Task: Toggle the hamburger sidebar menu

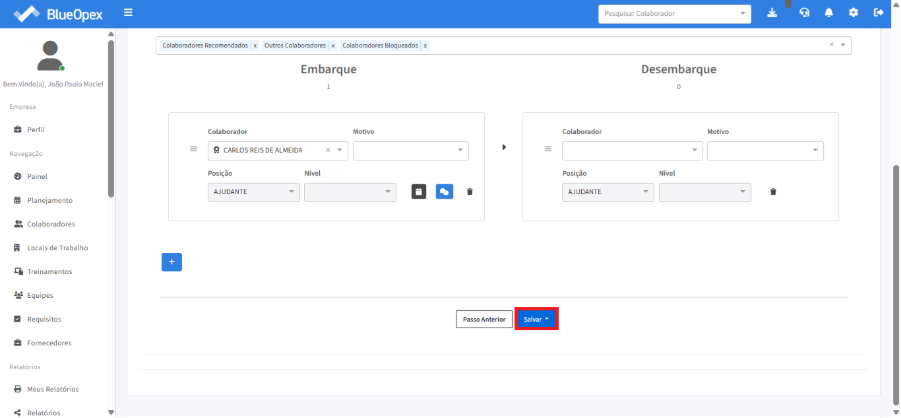Action: pyautogui.click(x=128, y=13)
